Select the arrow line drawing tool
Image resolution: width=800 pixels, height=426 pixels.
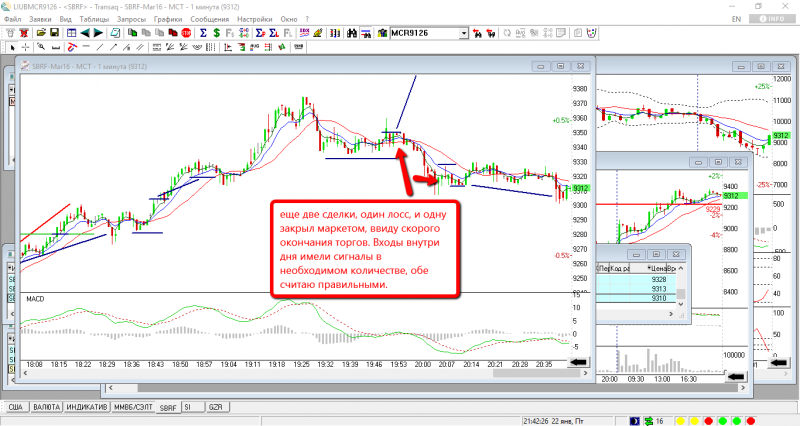point(113,47)
